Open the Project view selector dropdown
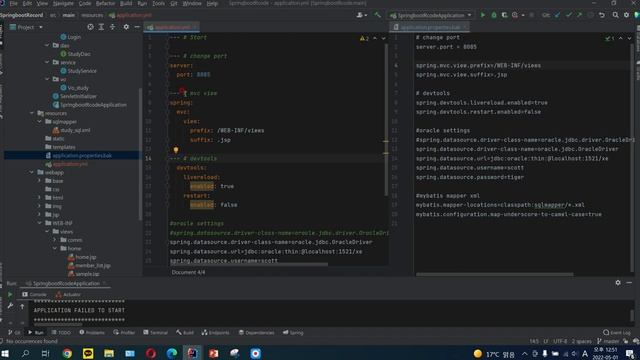 (26, 27)
